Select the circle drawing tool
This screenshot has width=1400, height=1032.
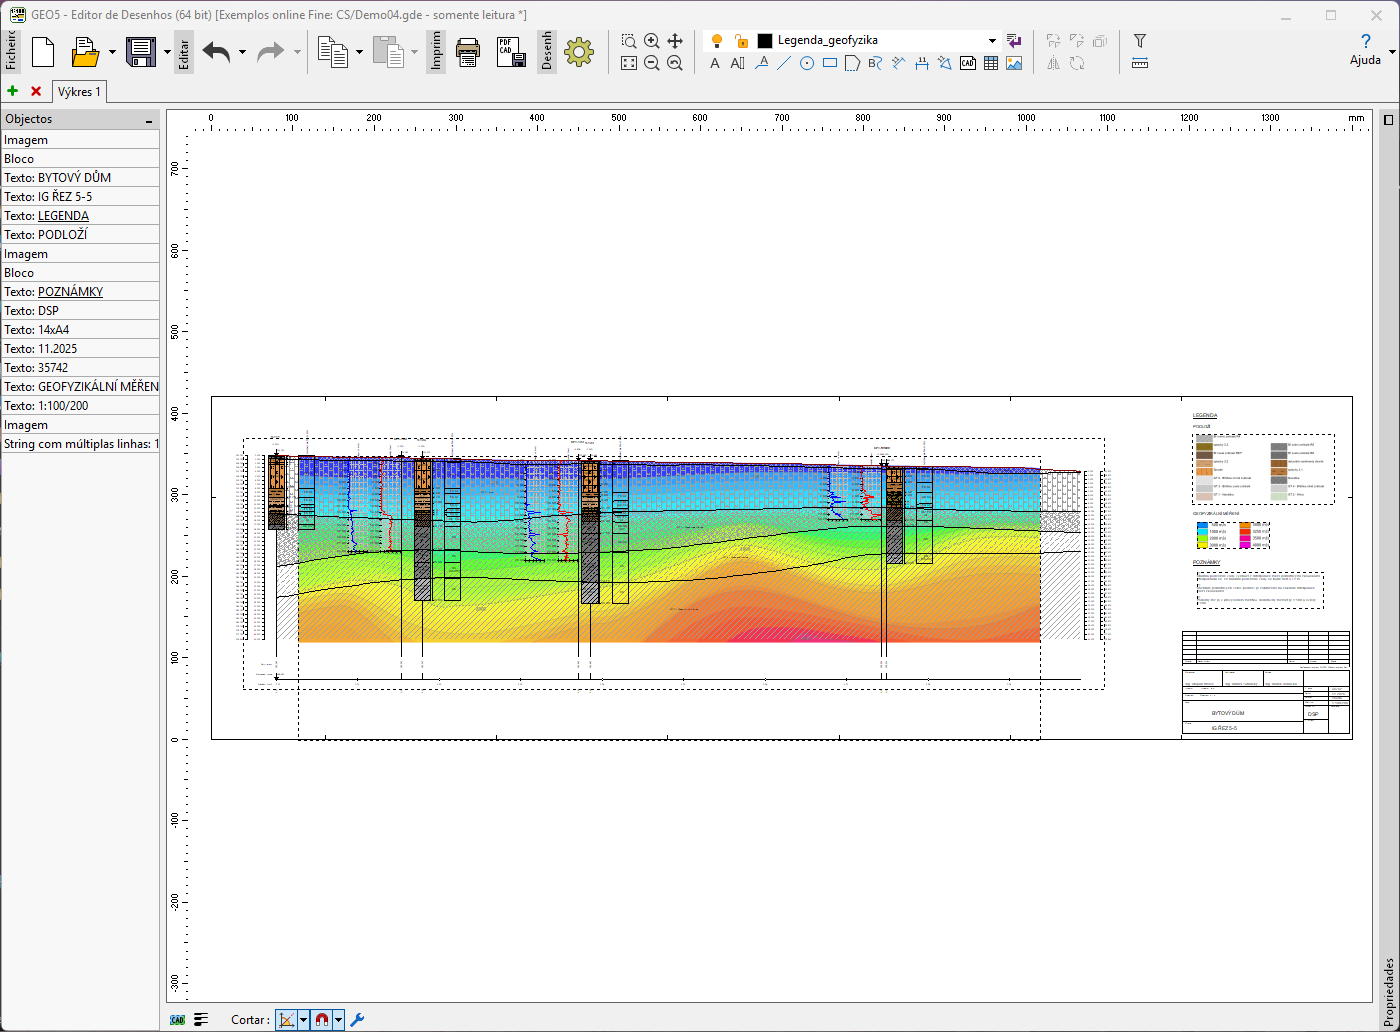pos(807,63)
